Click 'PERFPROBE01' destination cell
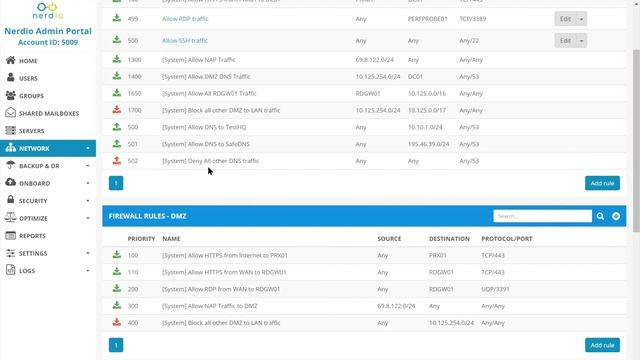 (x=427, y=19)
